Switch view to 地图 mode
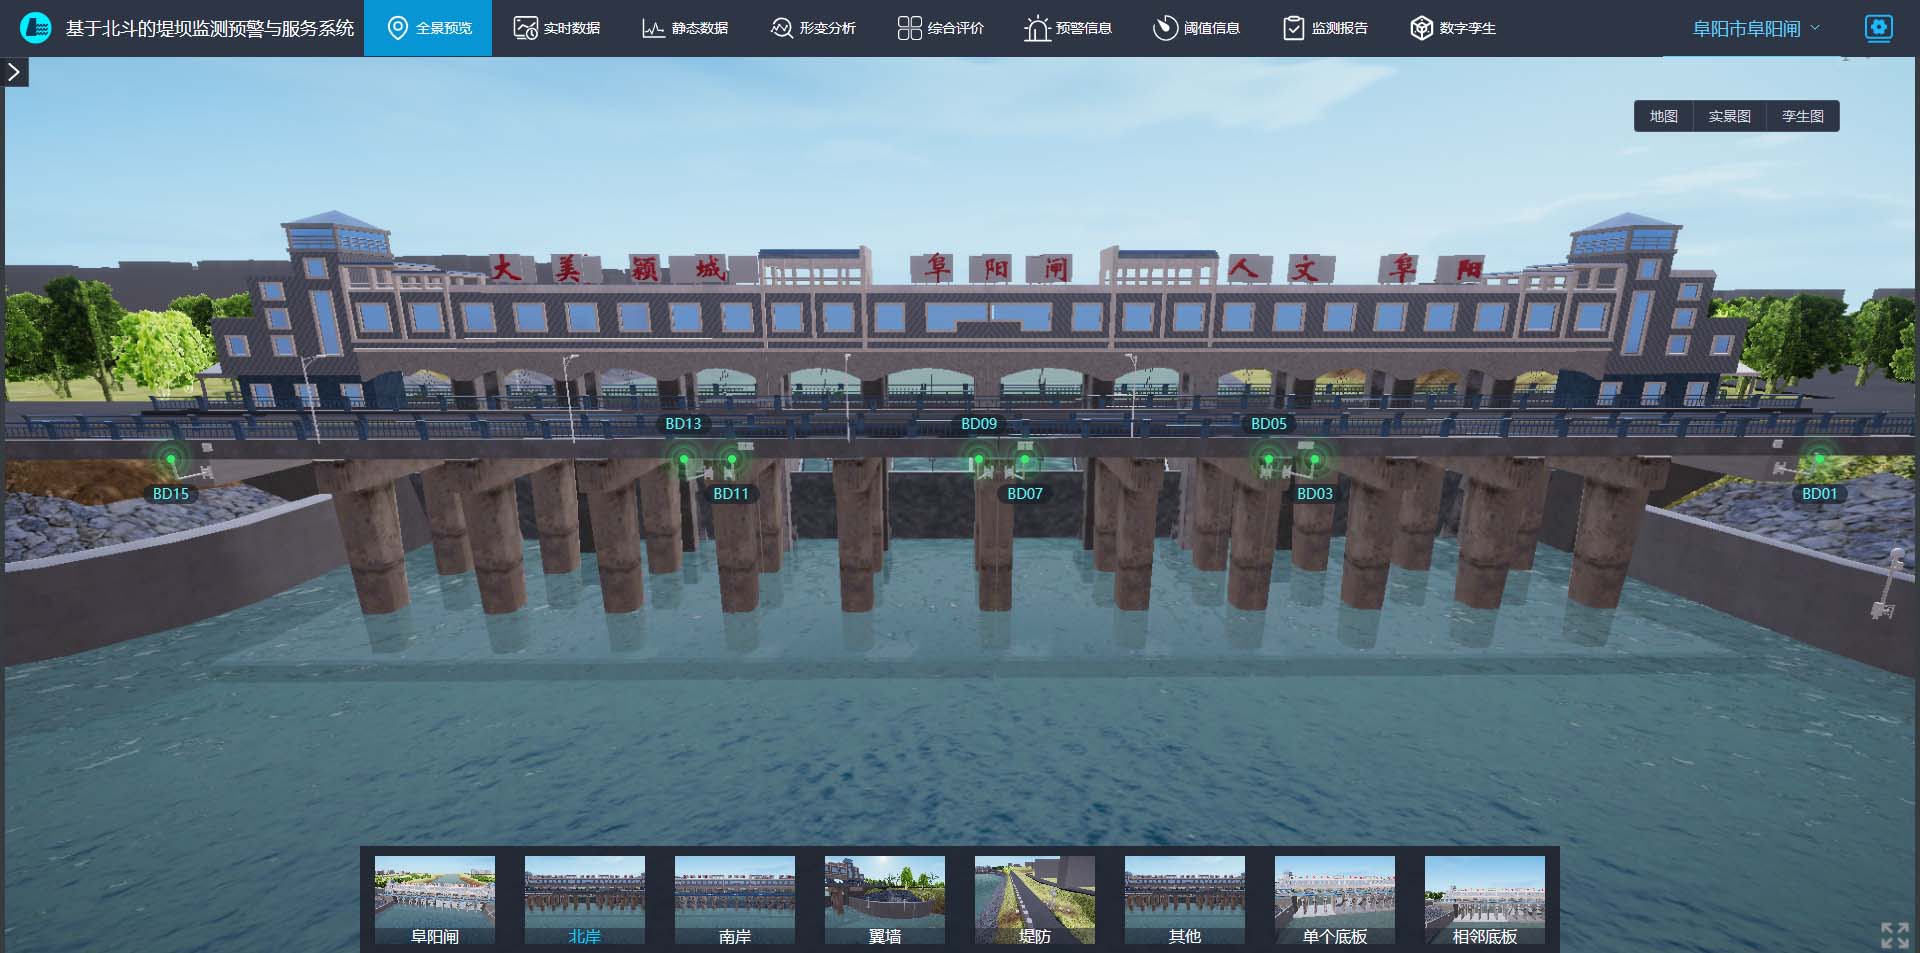The height and width of the screenshot is (953, 1920). coord(1663,117)
